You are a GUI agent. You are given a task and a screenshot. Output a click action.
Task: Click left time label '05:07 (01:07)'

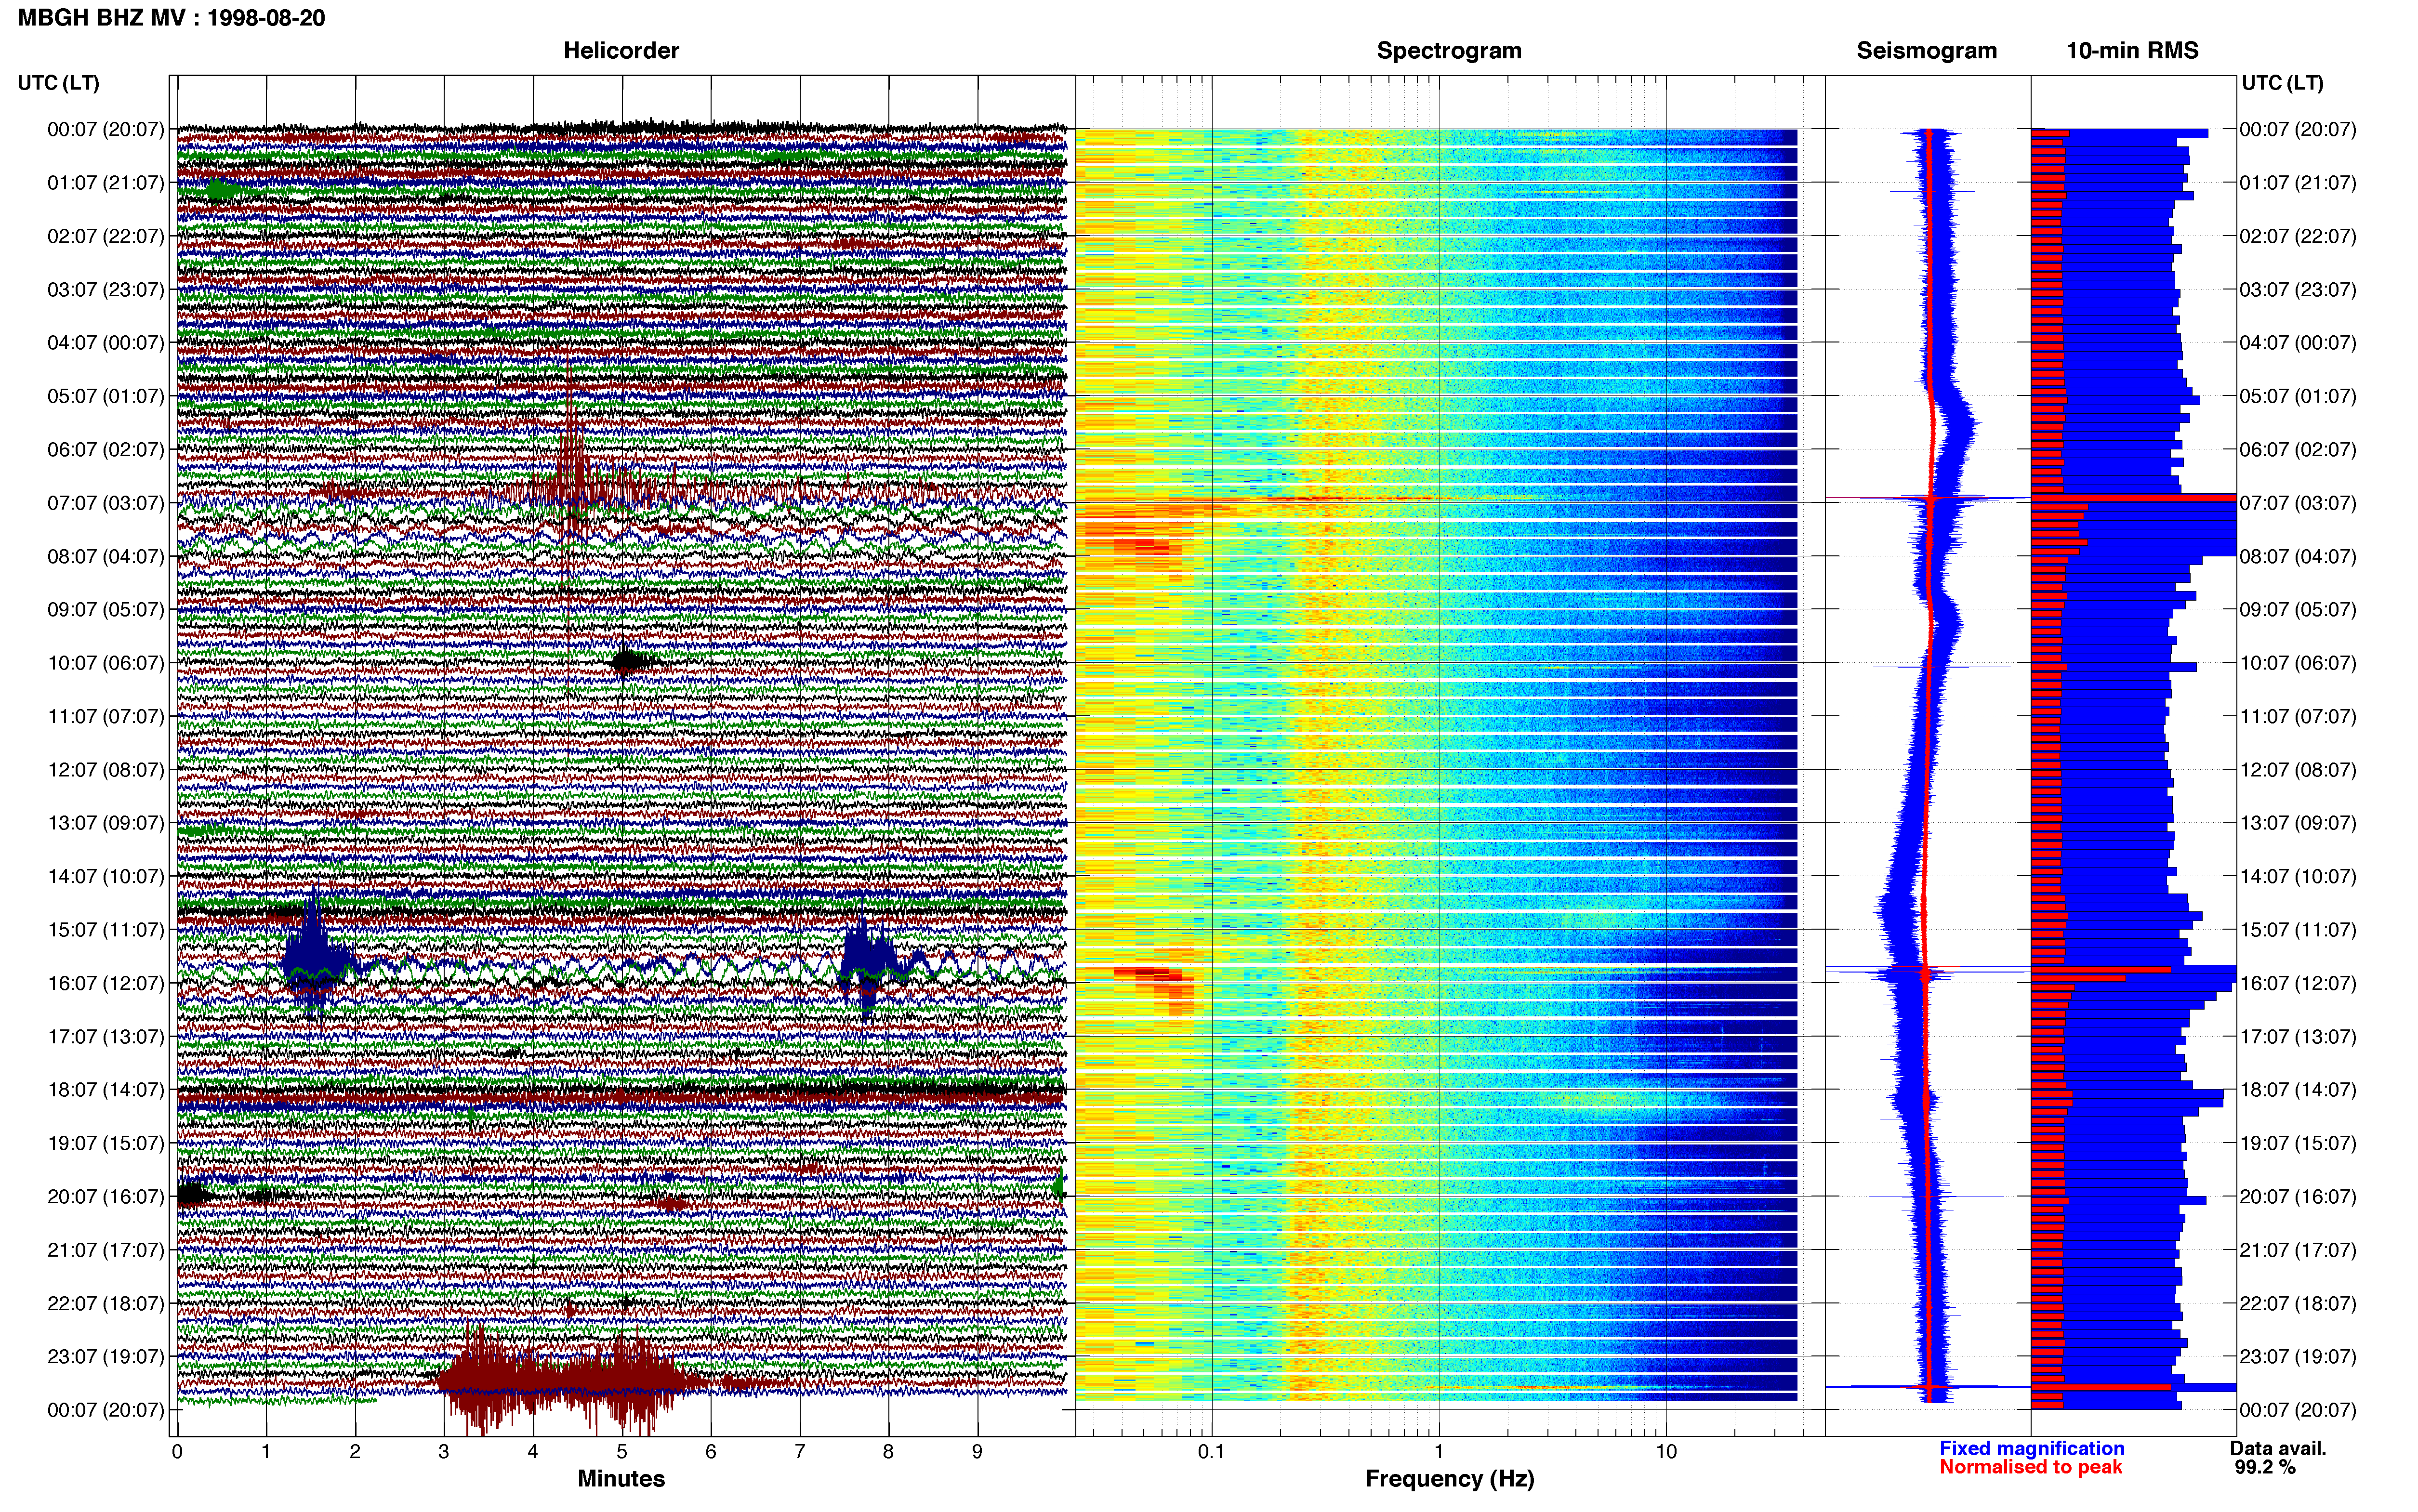click(x=106, y=396)
